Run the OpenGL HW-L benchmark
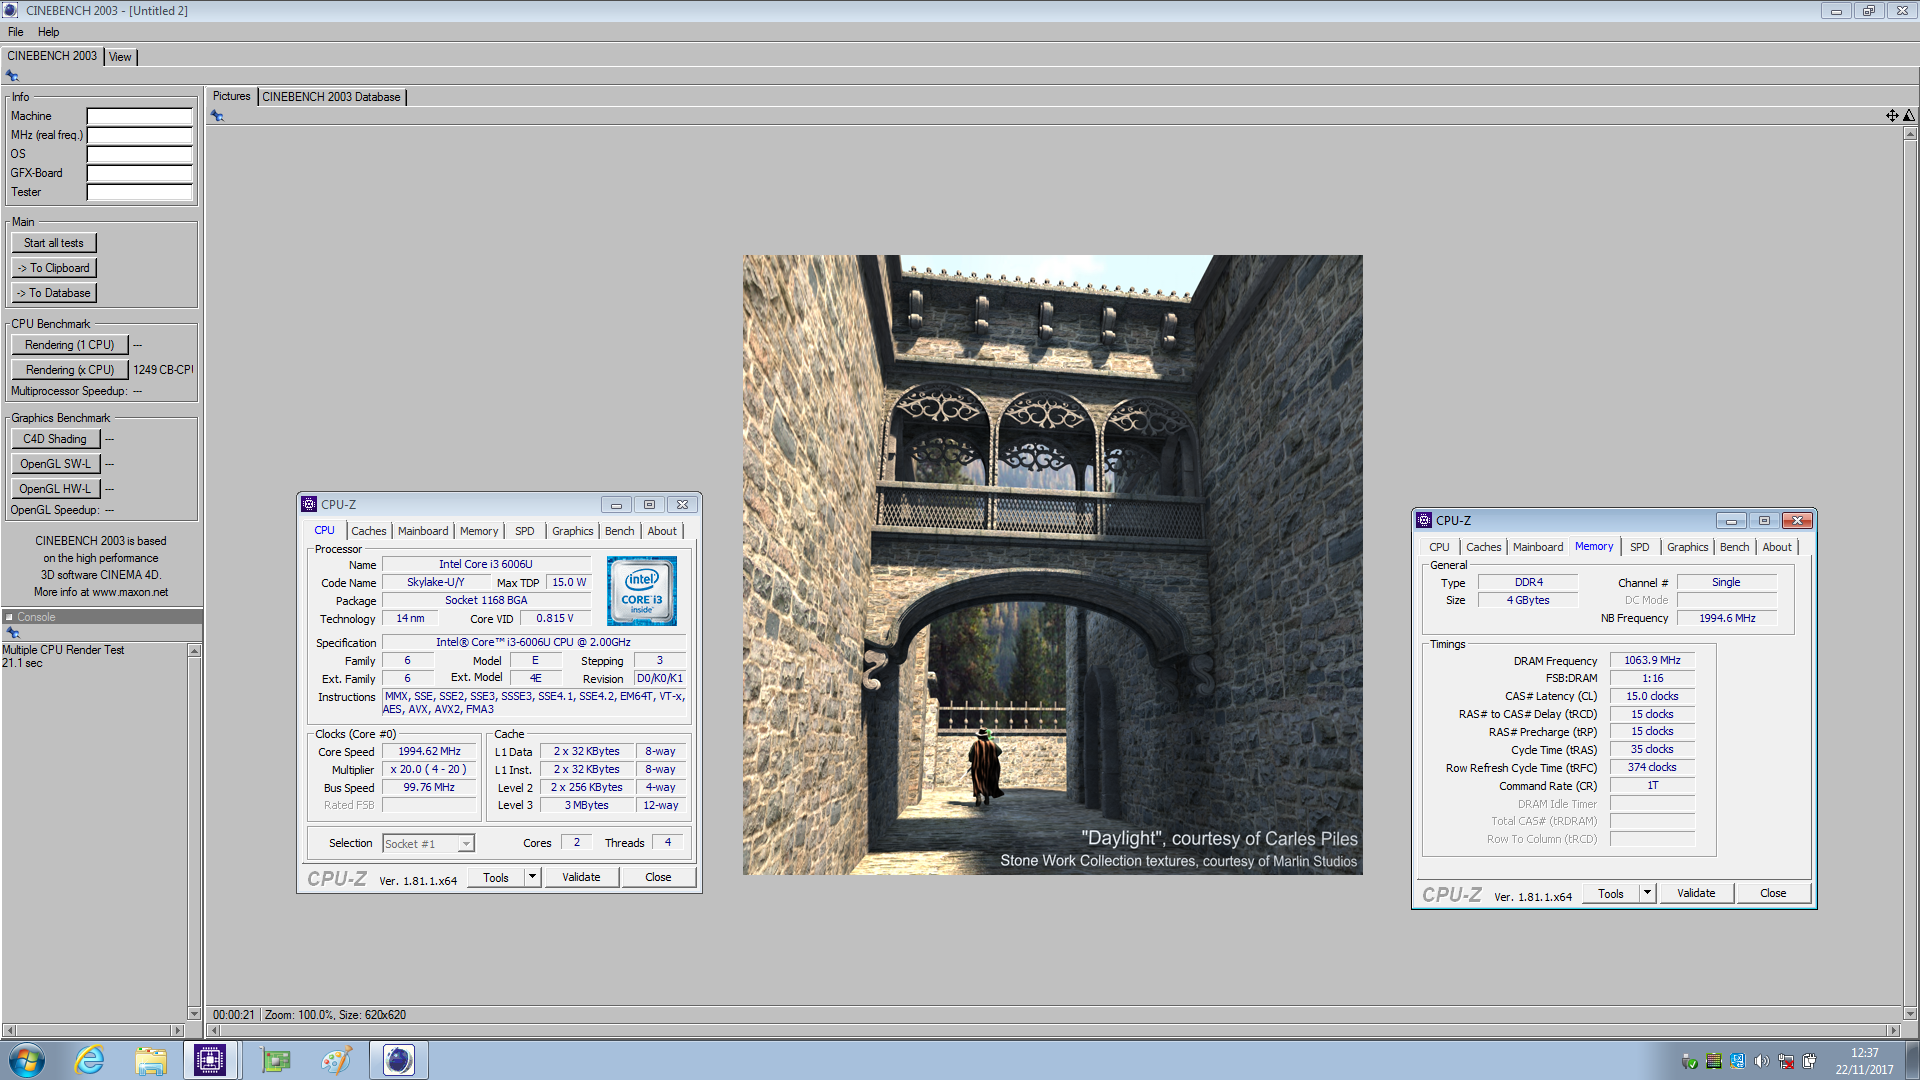Viewport: 1920px width, 1080px height. (x=55, y=489)
